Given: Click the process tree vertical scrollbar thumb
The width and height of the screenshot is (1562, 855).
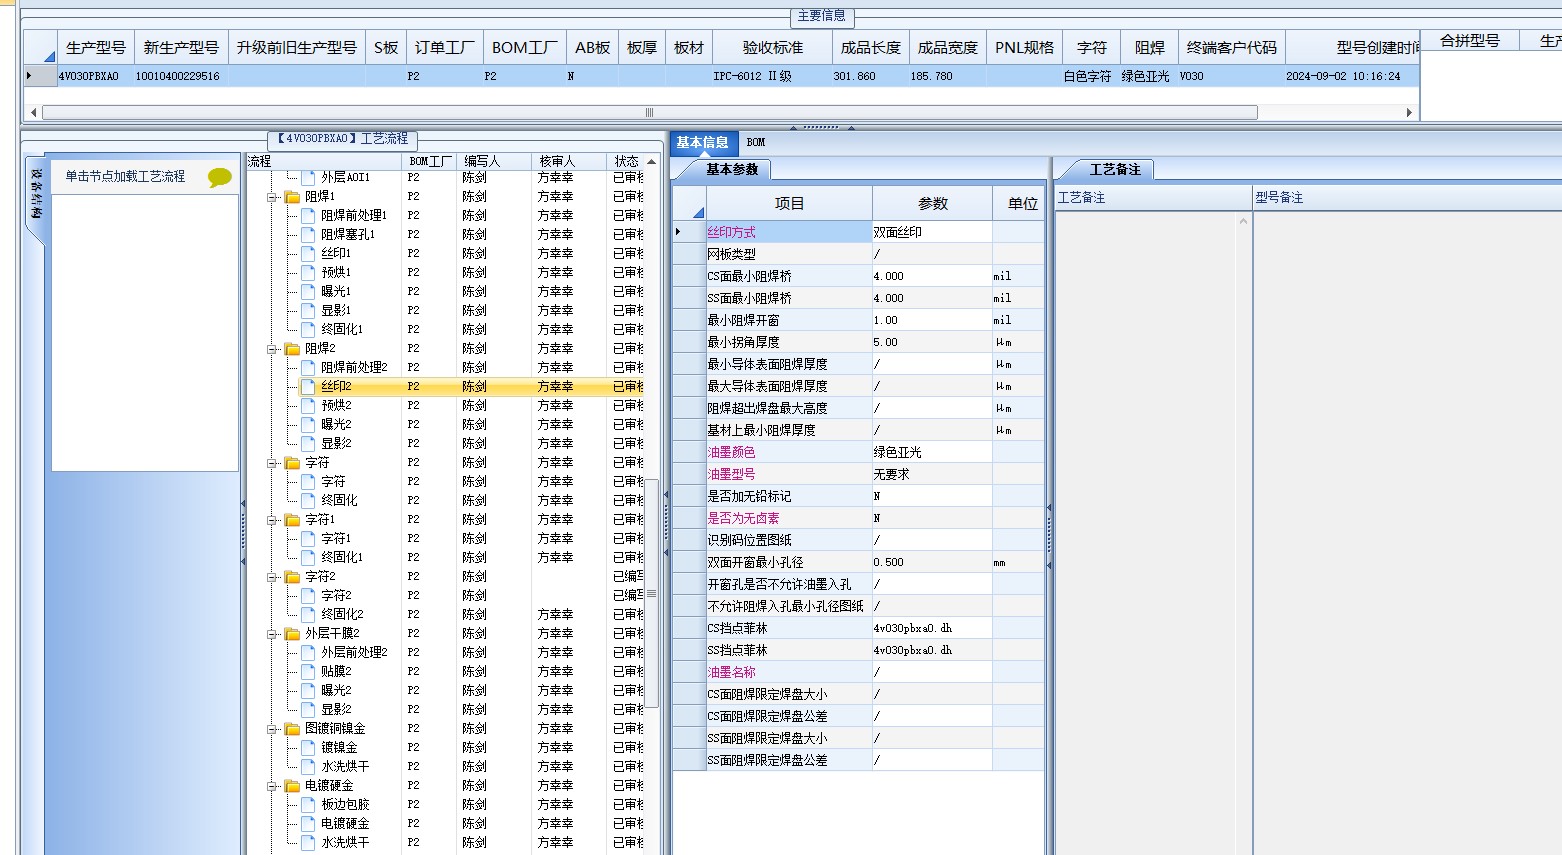Looking at the screenshot, I should tap(652, 593).
